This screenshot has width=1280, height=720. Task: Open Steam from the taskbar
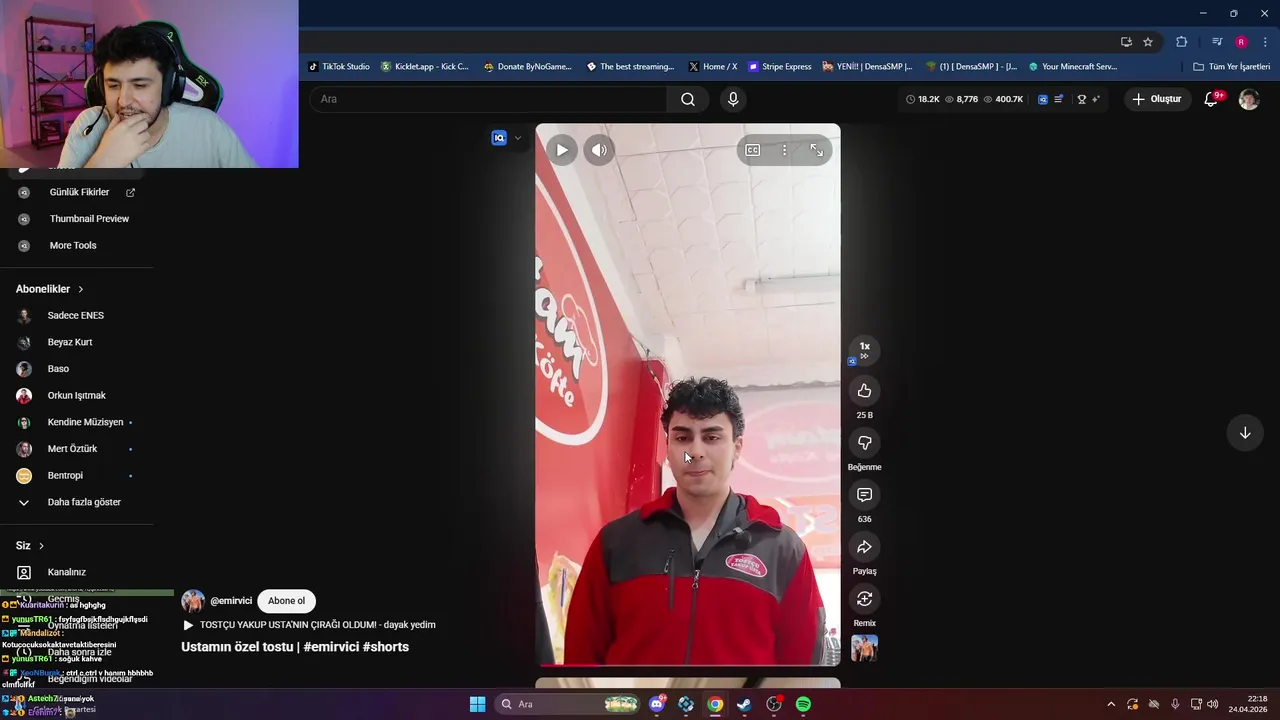[744, 704]
